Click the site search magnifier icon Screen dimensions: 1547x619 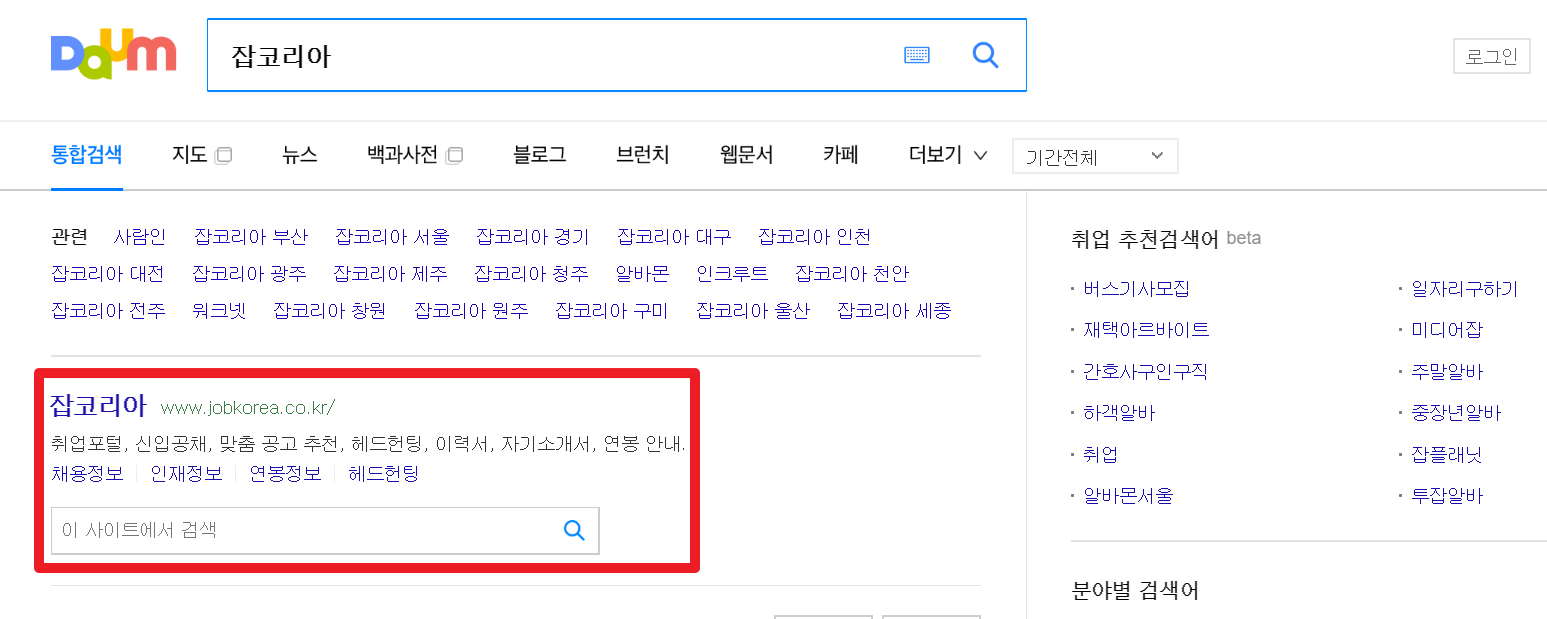pyautogui.click(x=574, y=530)
